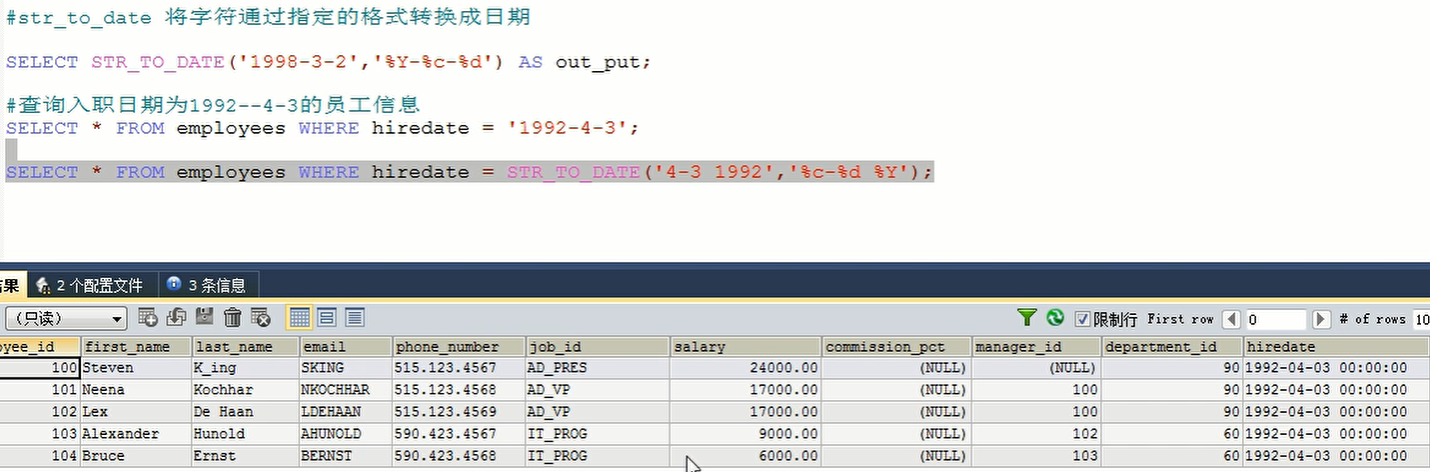The width and height of the screenshot is (1430, 472).
Task: Click the manager_id column header
Action: (1037, 346)
